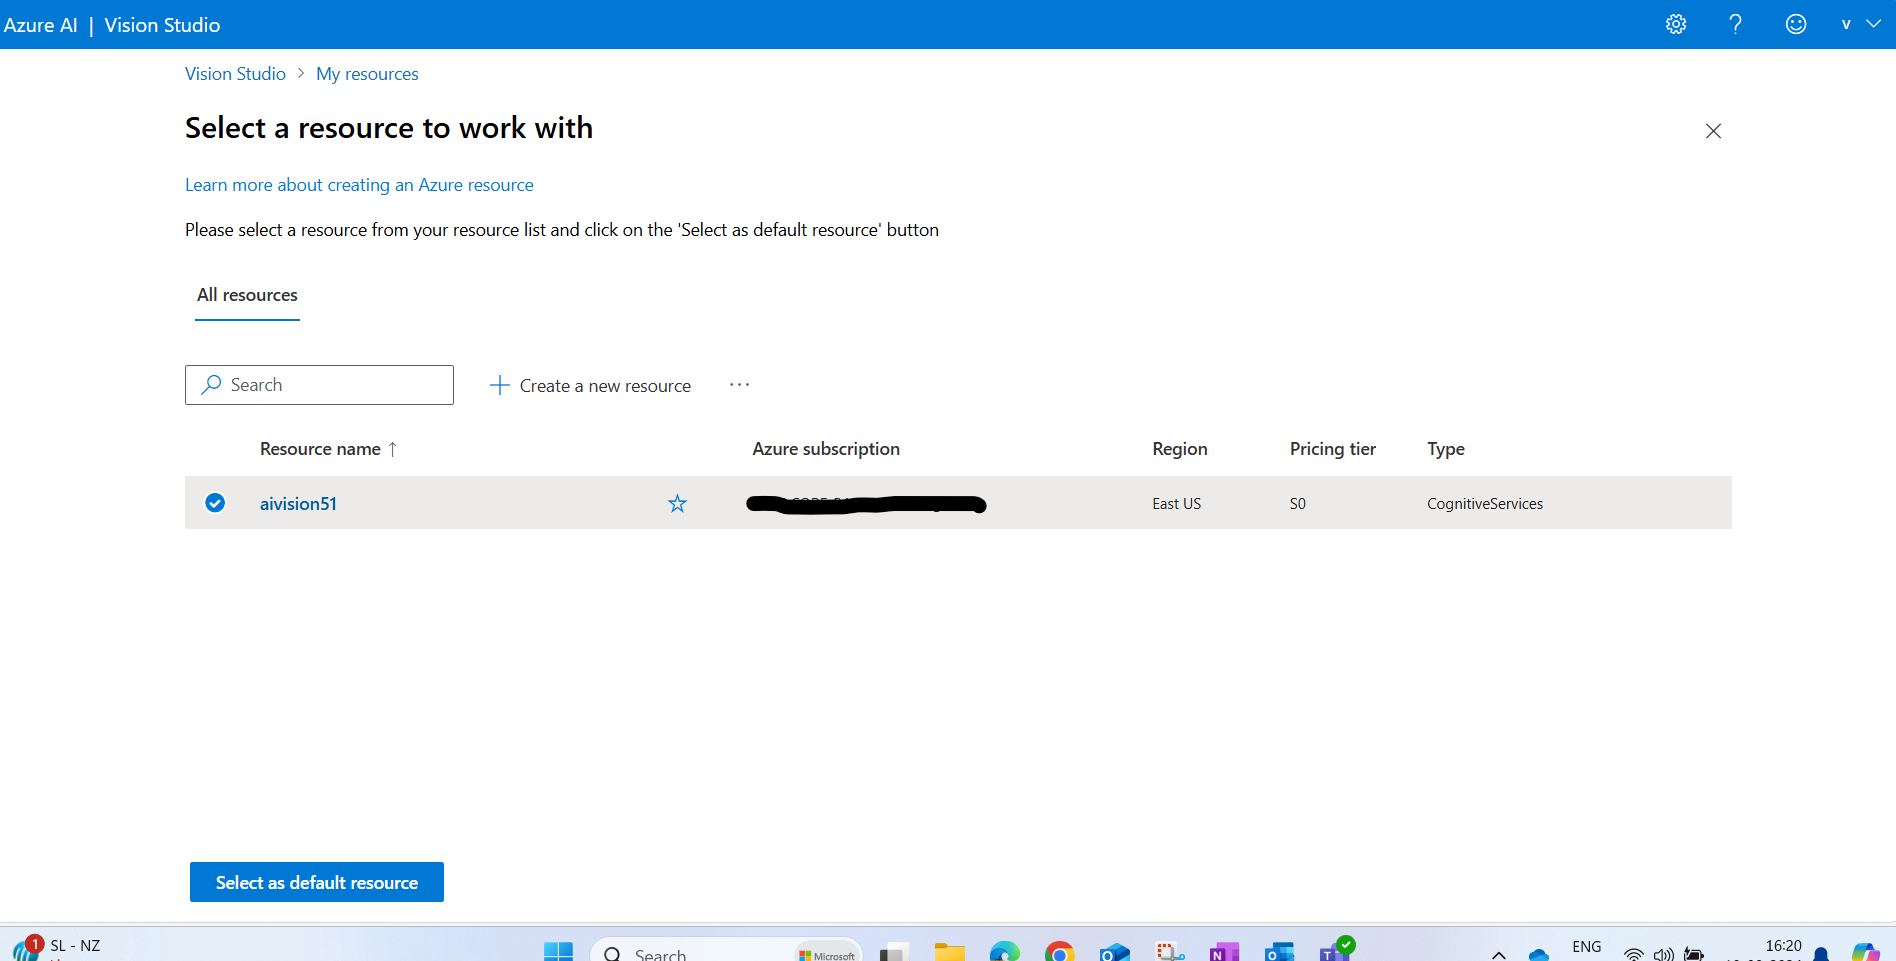Click the East US region cell
The height and width of the screenshot is (961, 1896).
(1176, 504)
